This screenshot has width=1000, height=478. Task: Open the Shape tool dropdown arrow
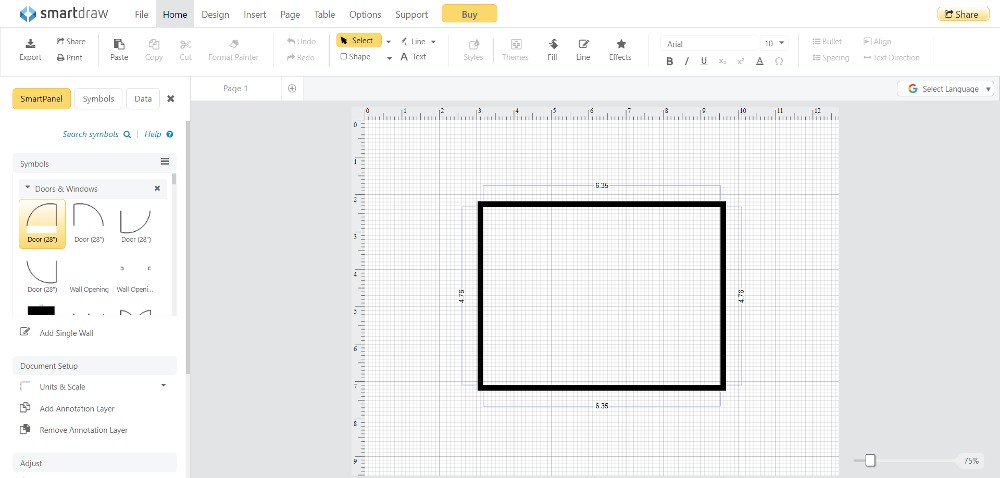(389, 57)
